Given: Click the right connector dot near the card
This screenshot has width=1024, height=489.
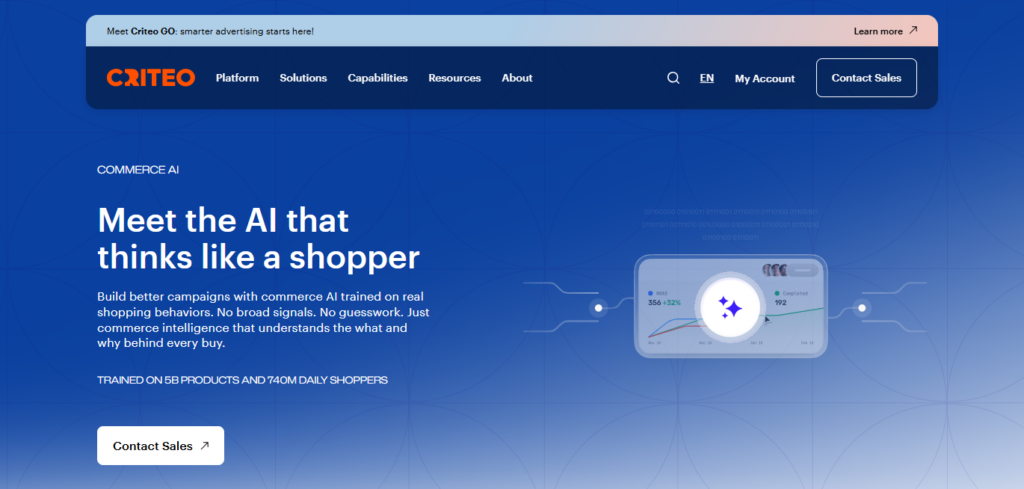Looking at the screenshot, I should tap(862, 308).
